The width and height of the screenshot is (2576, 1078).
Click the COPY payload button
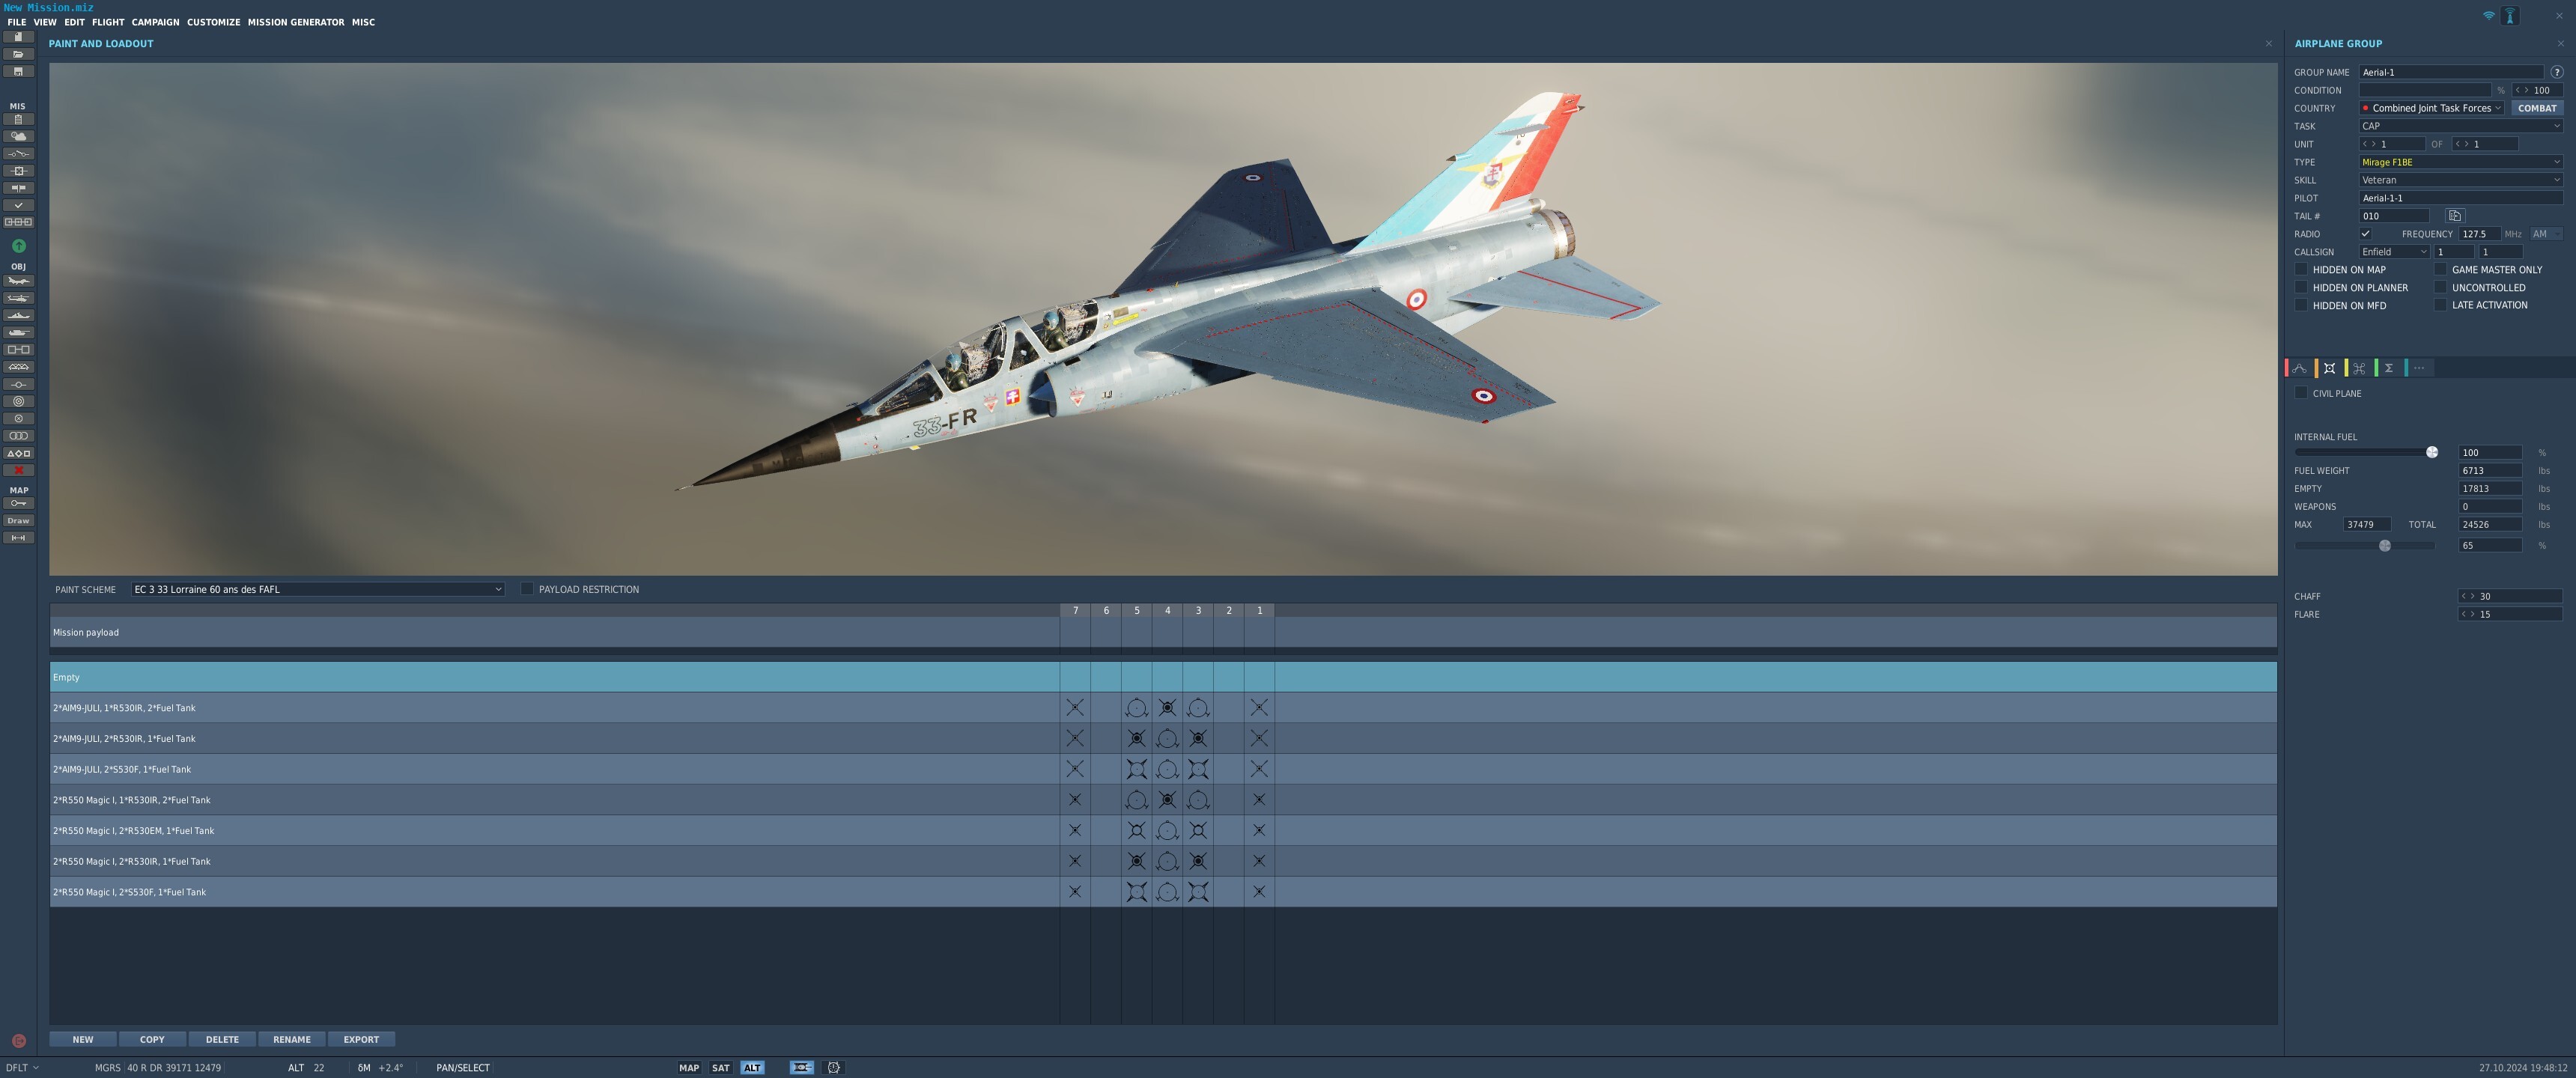click(152, 1040)
